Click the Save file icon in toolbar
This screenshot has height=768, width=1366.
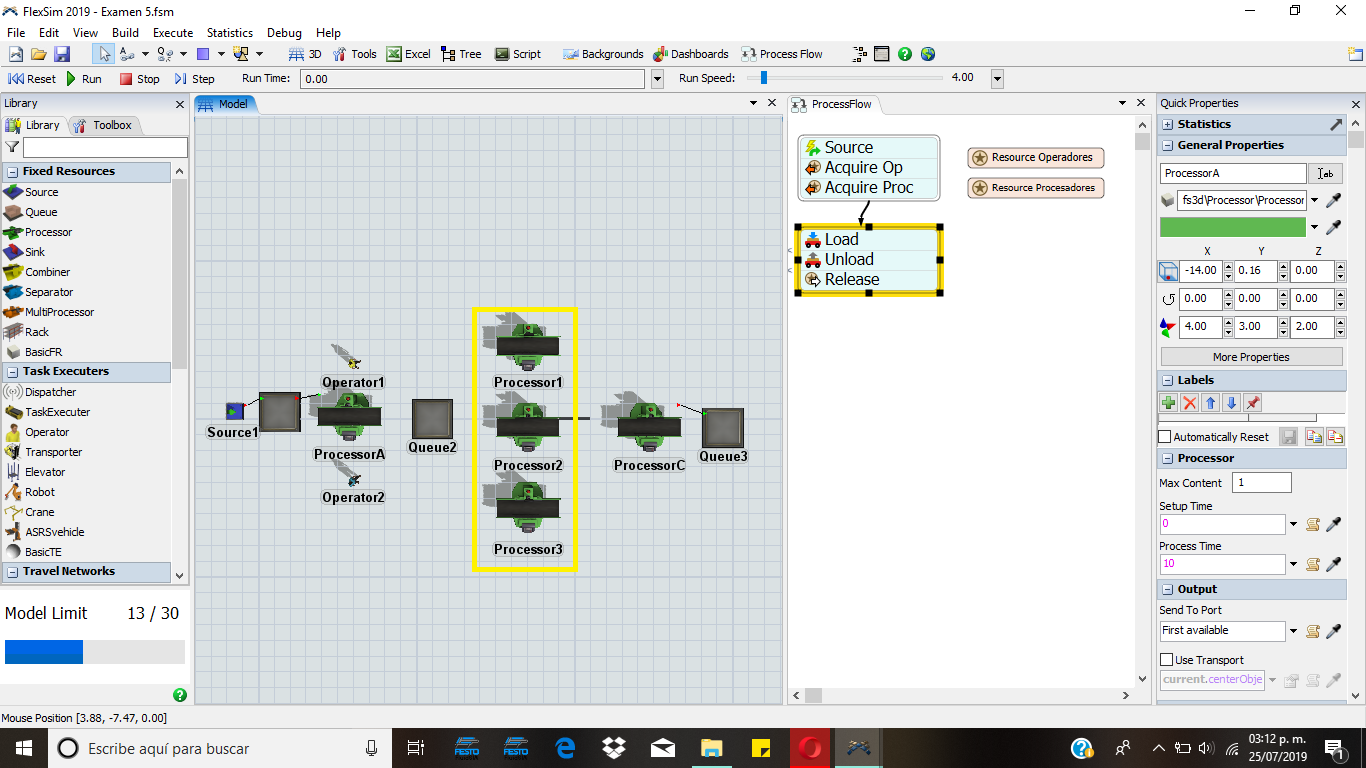(62, 54)
